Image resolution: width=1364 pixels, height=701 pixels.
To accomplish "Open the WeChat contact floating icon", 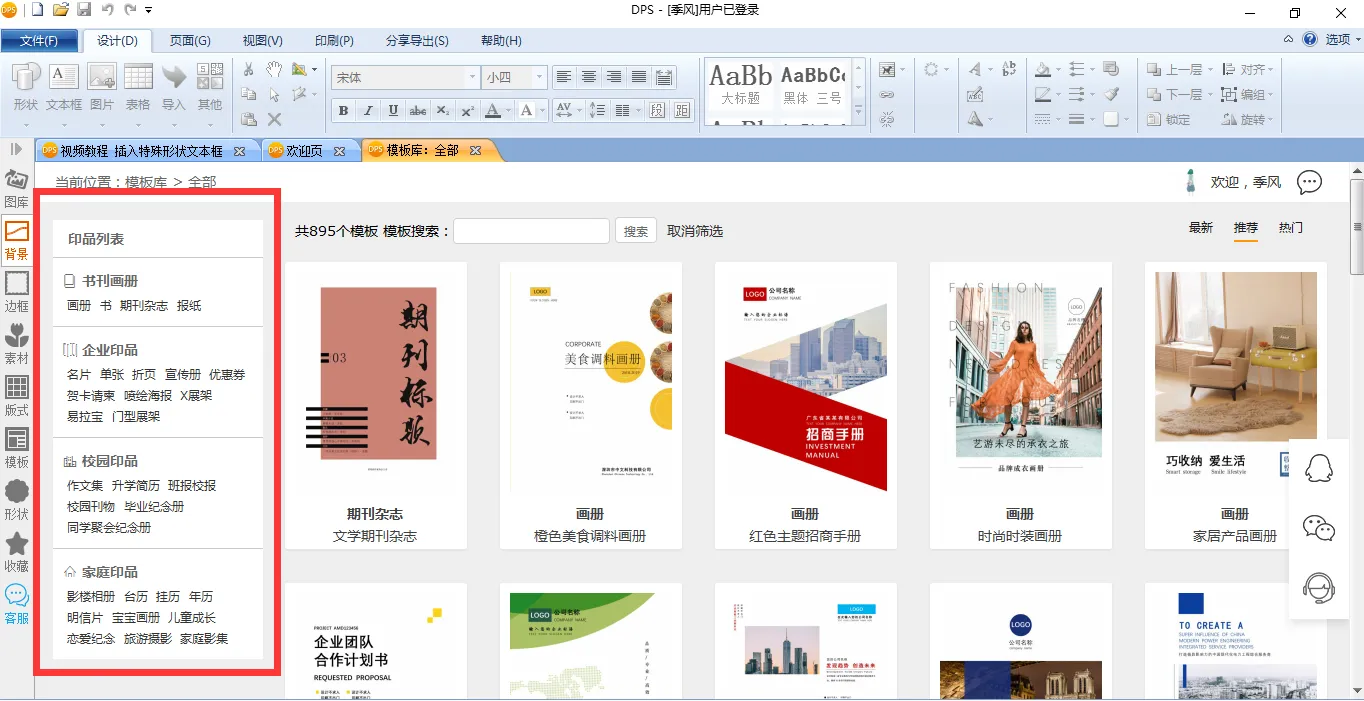I will 1319,529.
